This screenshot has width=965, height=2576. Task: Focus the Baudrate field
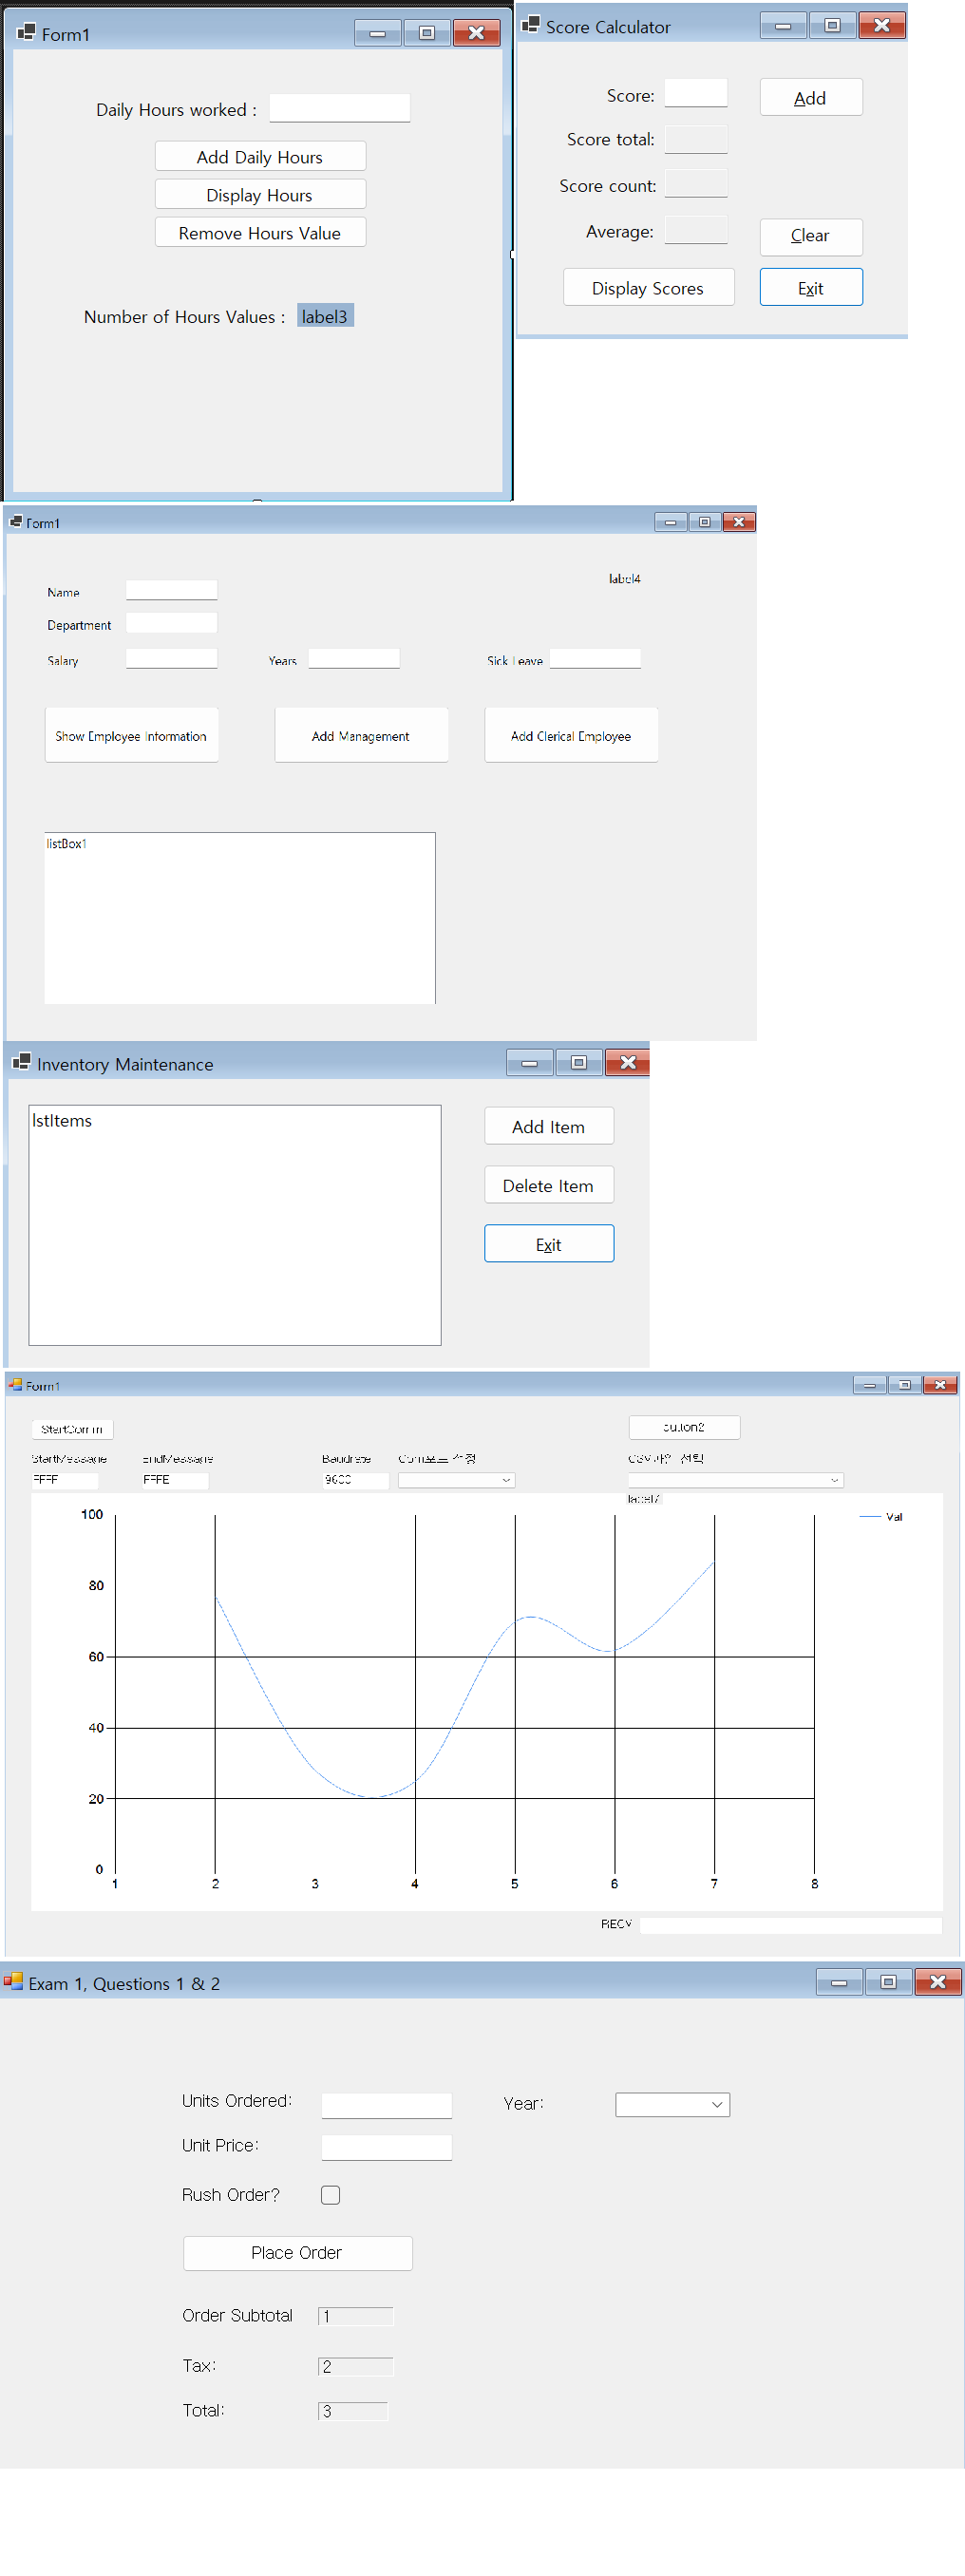coord(355,1480)
